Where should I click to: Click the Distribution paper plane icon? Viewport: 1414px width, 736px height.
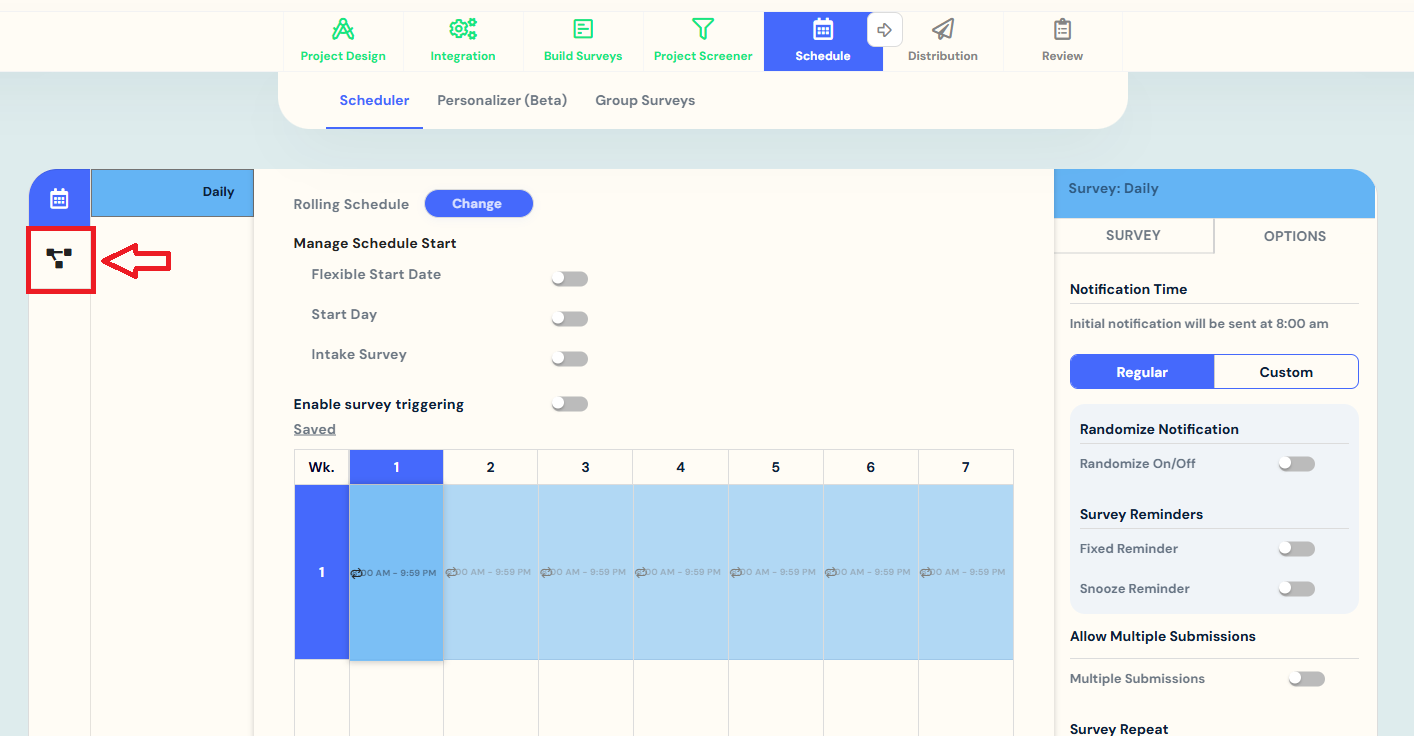[942, 29]
